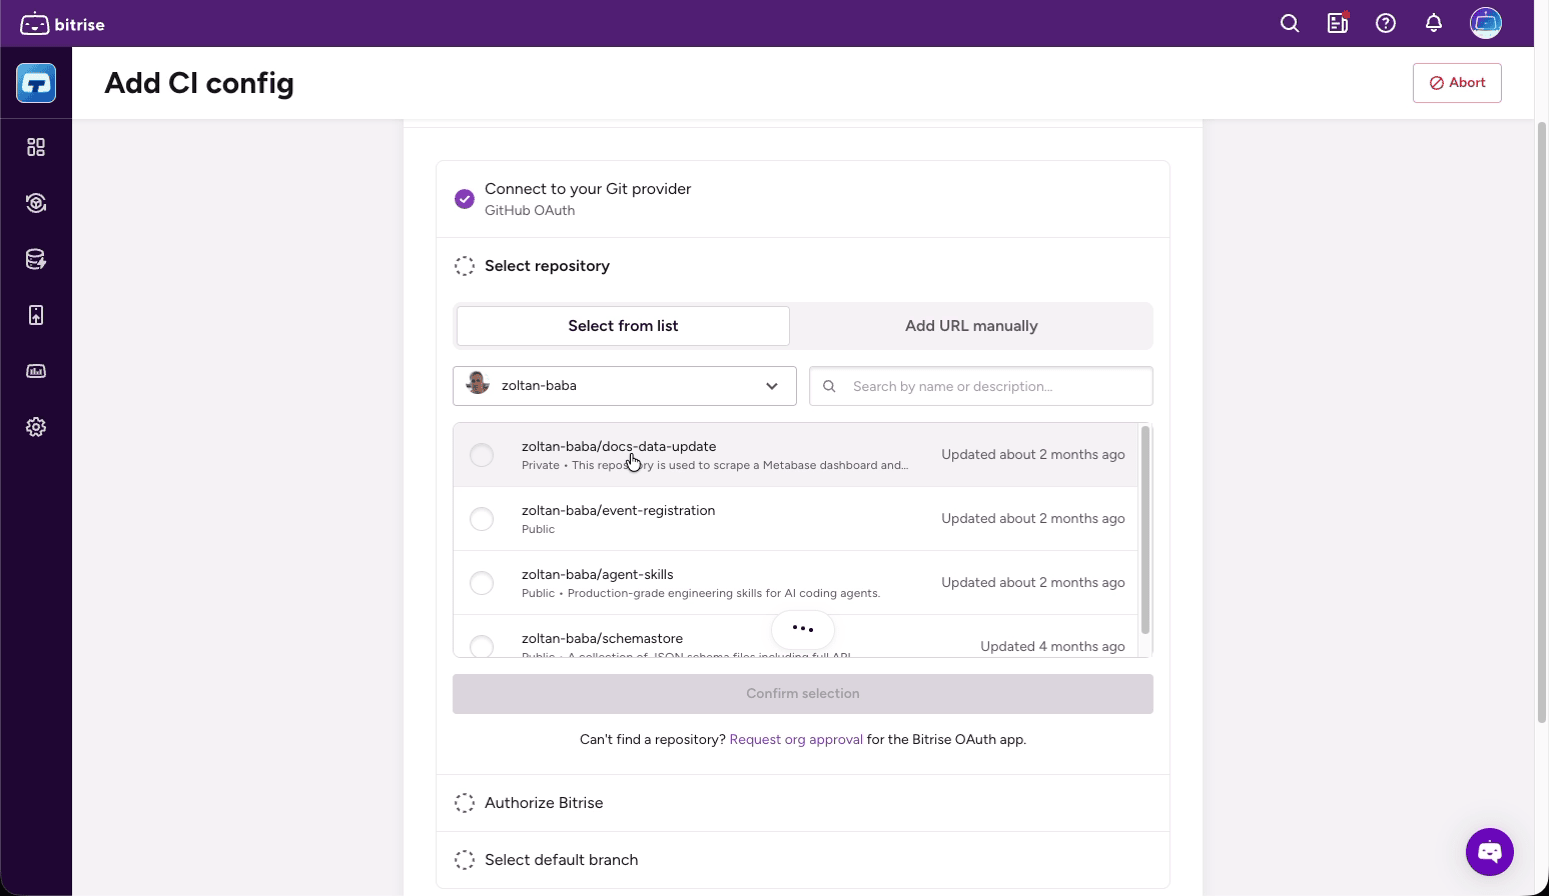
Task: Expand the Authorize Bitrise step
Action: coord(803,803)
